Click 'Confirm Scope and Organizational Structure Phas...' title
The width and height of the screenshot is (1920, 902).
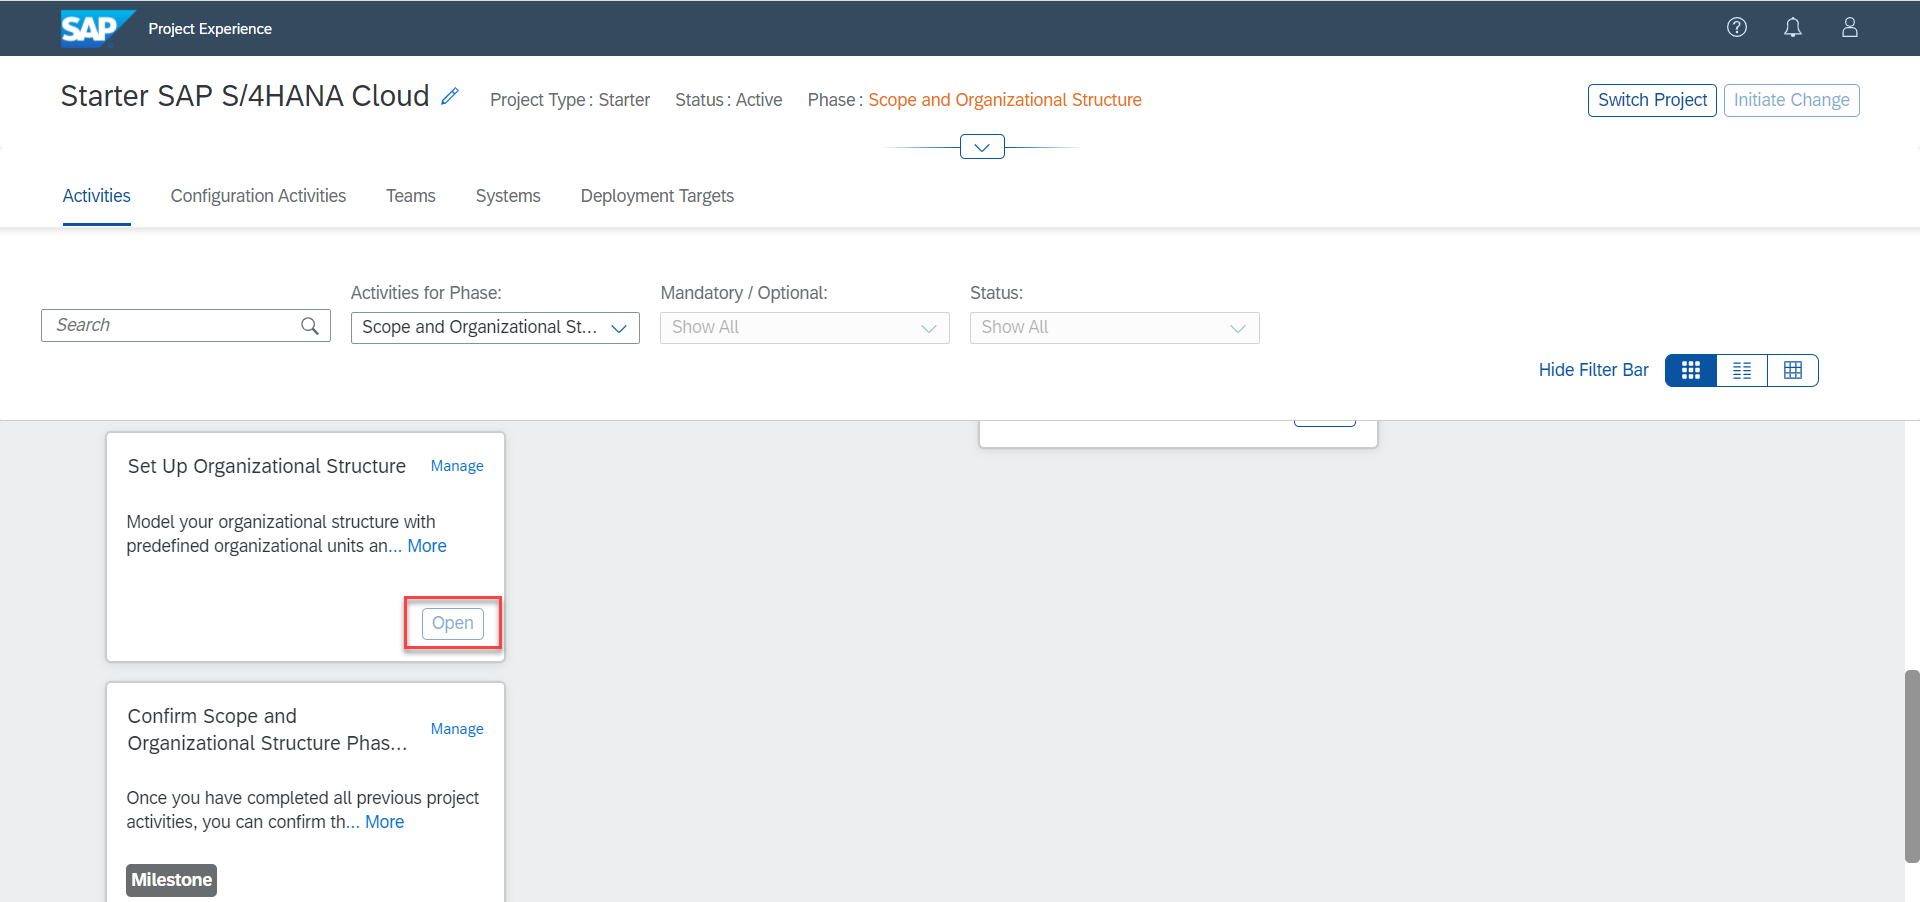[267, 729]
